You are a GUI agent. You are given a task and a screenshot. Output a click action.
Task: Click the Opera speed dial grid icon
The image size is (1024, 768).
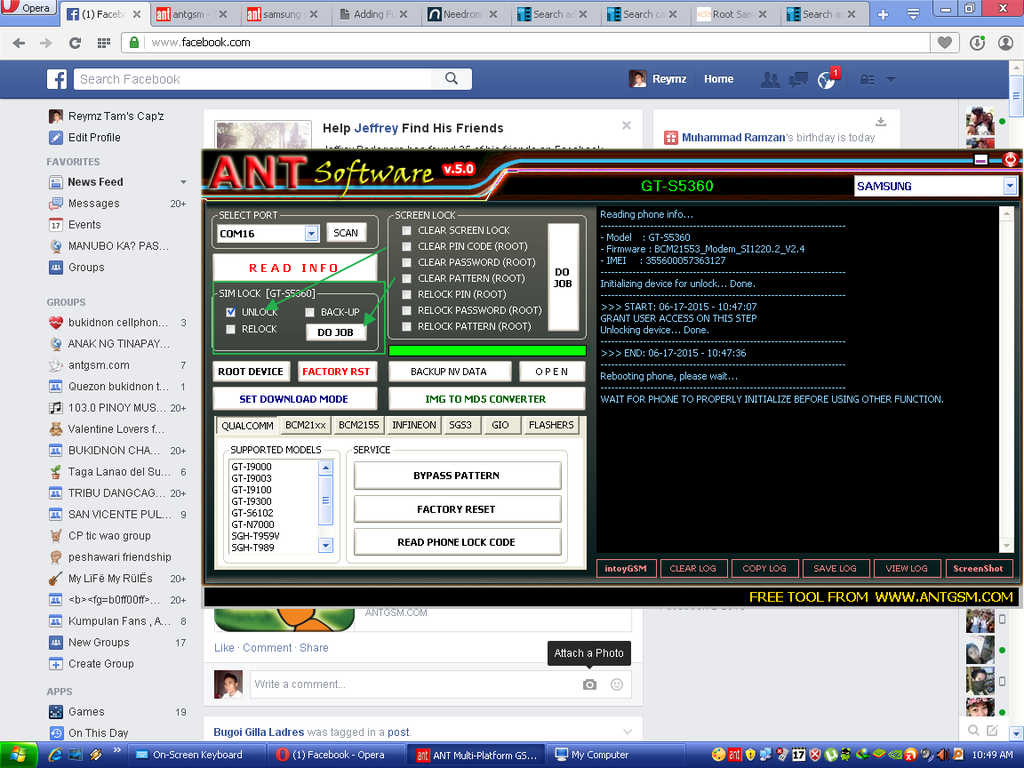pyautogui.click(x=103, y=43)
